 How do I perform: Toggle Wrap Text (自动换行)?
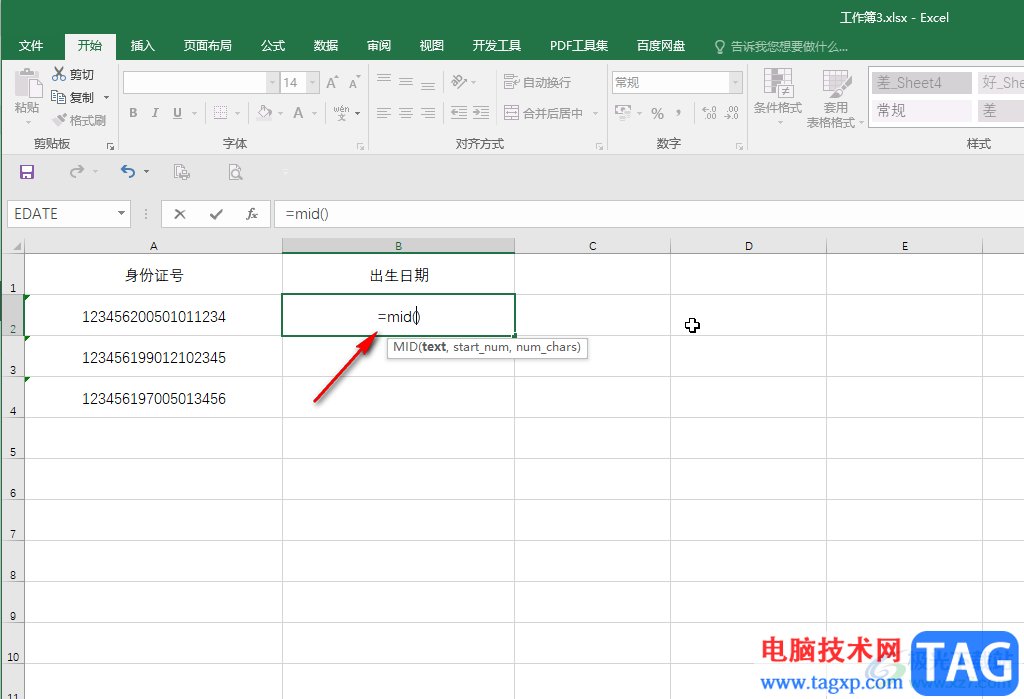(x=537, y=82)
